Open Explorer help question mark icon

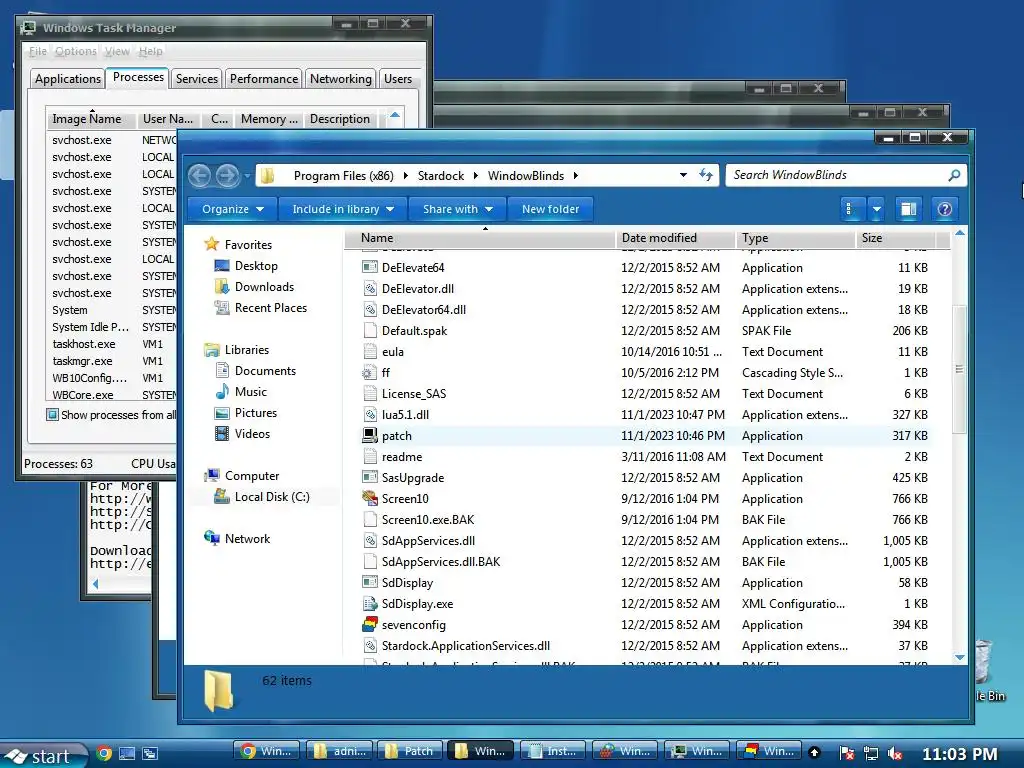944,209
